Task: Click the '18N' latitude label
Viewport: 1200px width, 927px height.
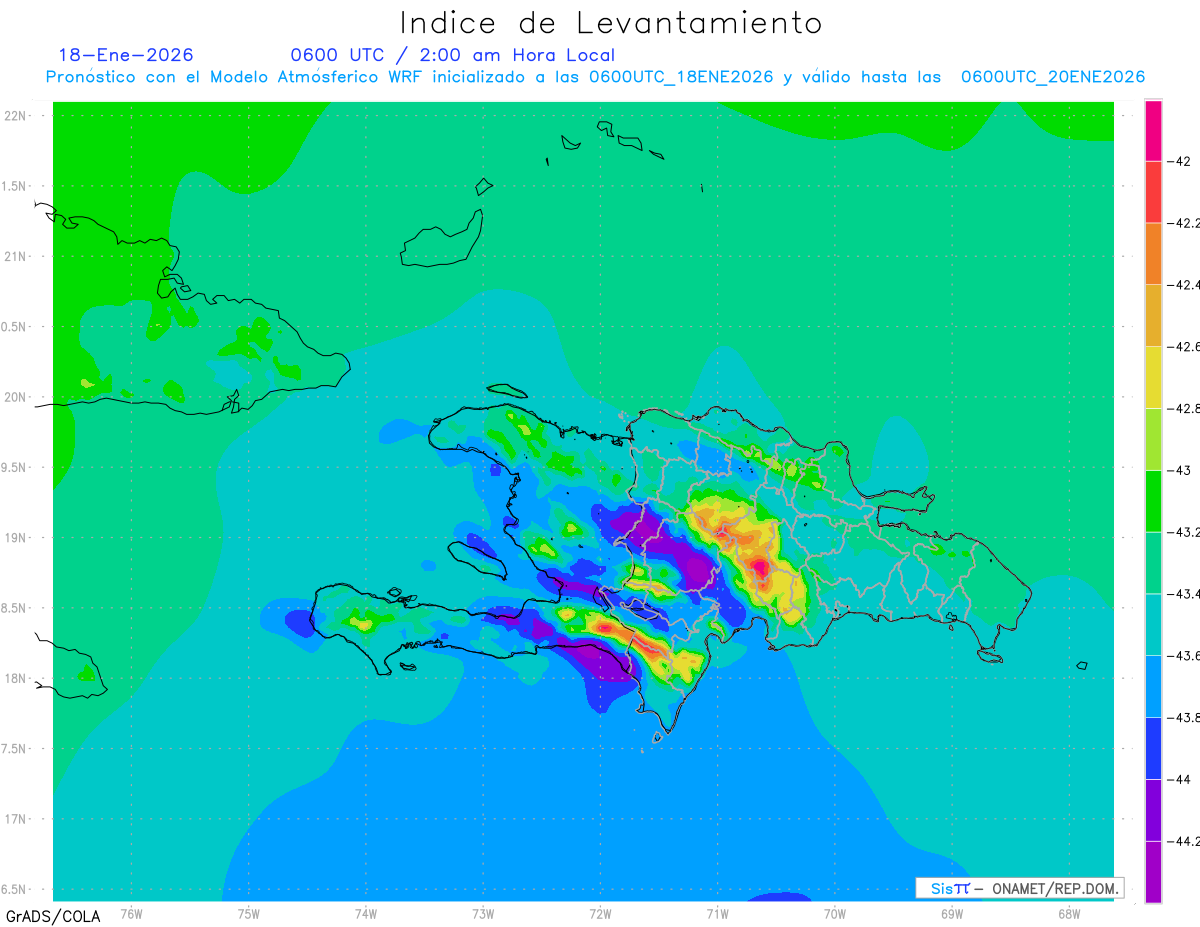Action: (x=16, y=678)
